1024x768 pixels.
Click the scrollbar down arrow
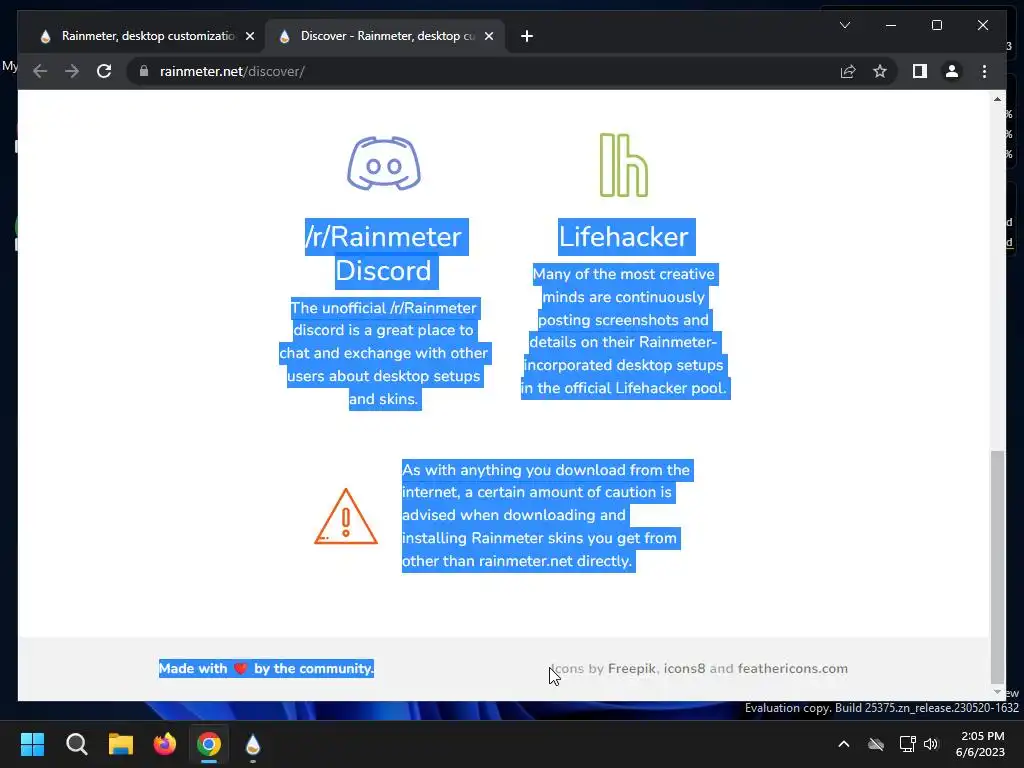pyautogui.click(x=997, y=692)
